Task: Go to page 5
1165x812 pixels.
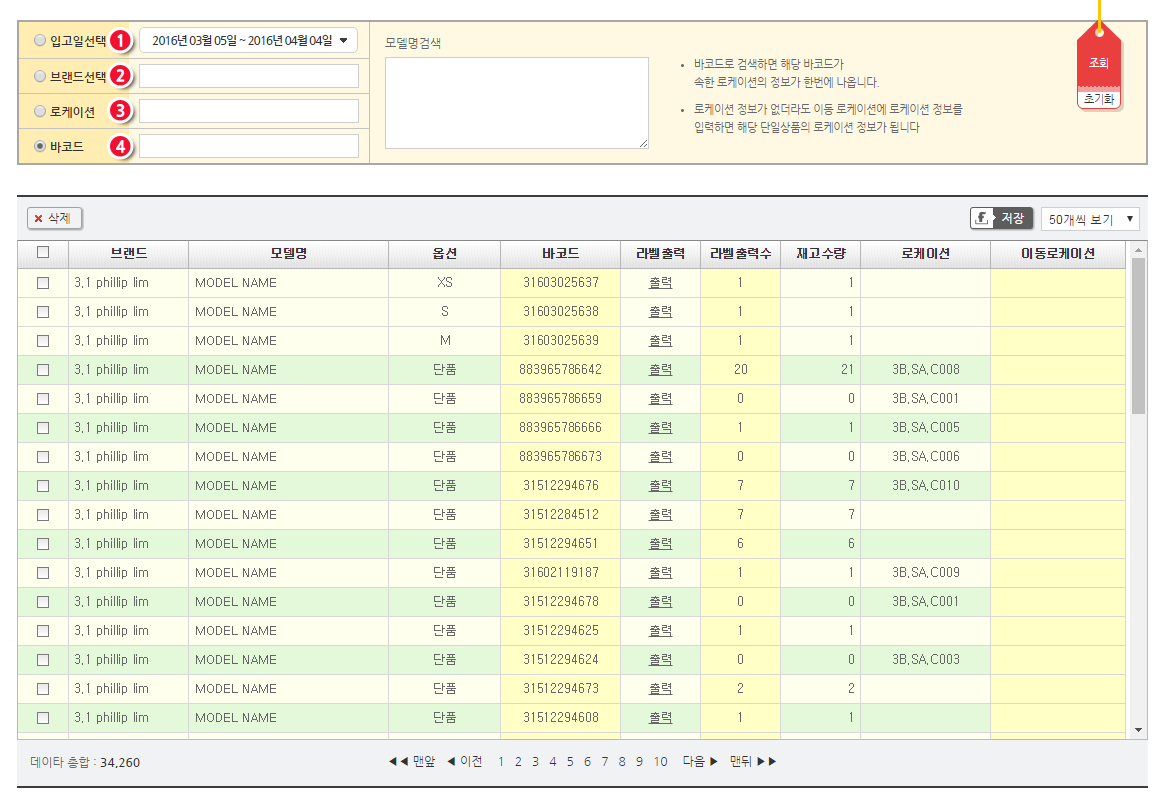Action: point(570,761)
